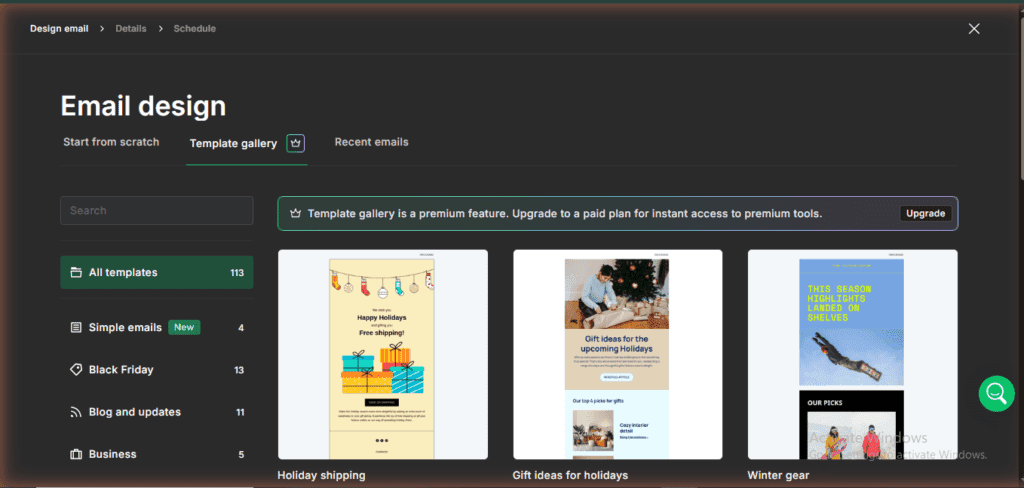
Task: Select Black Friday category
Action: click(157, 370)
